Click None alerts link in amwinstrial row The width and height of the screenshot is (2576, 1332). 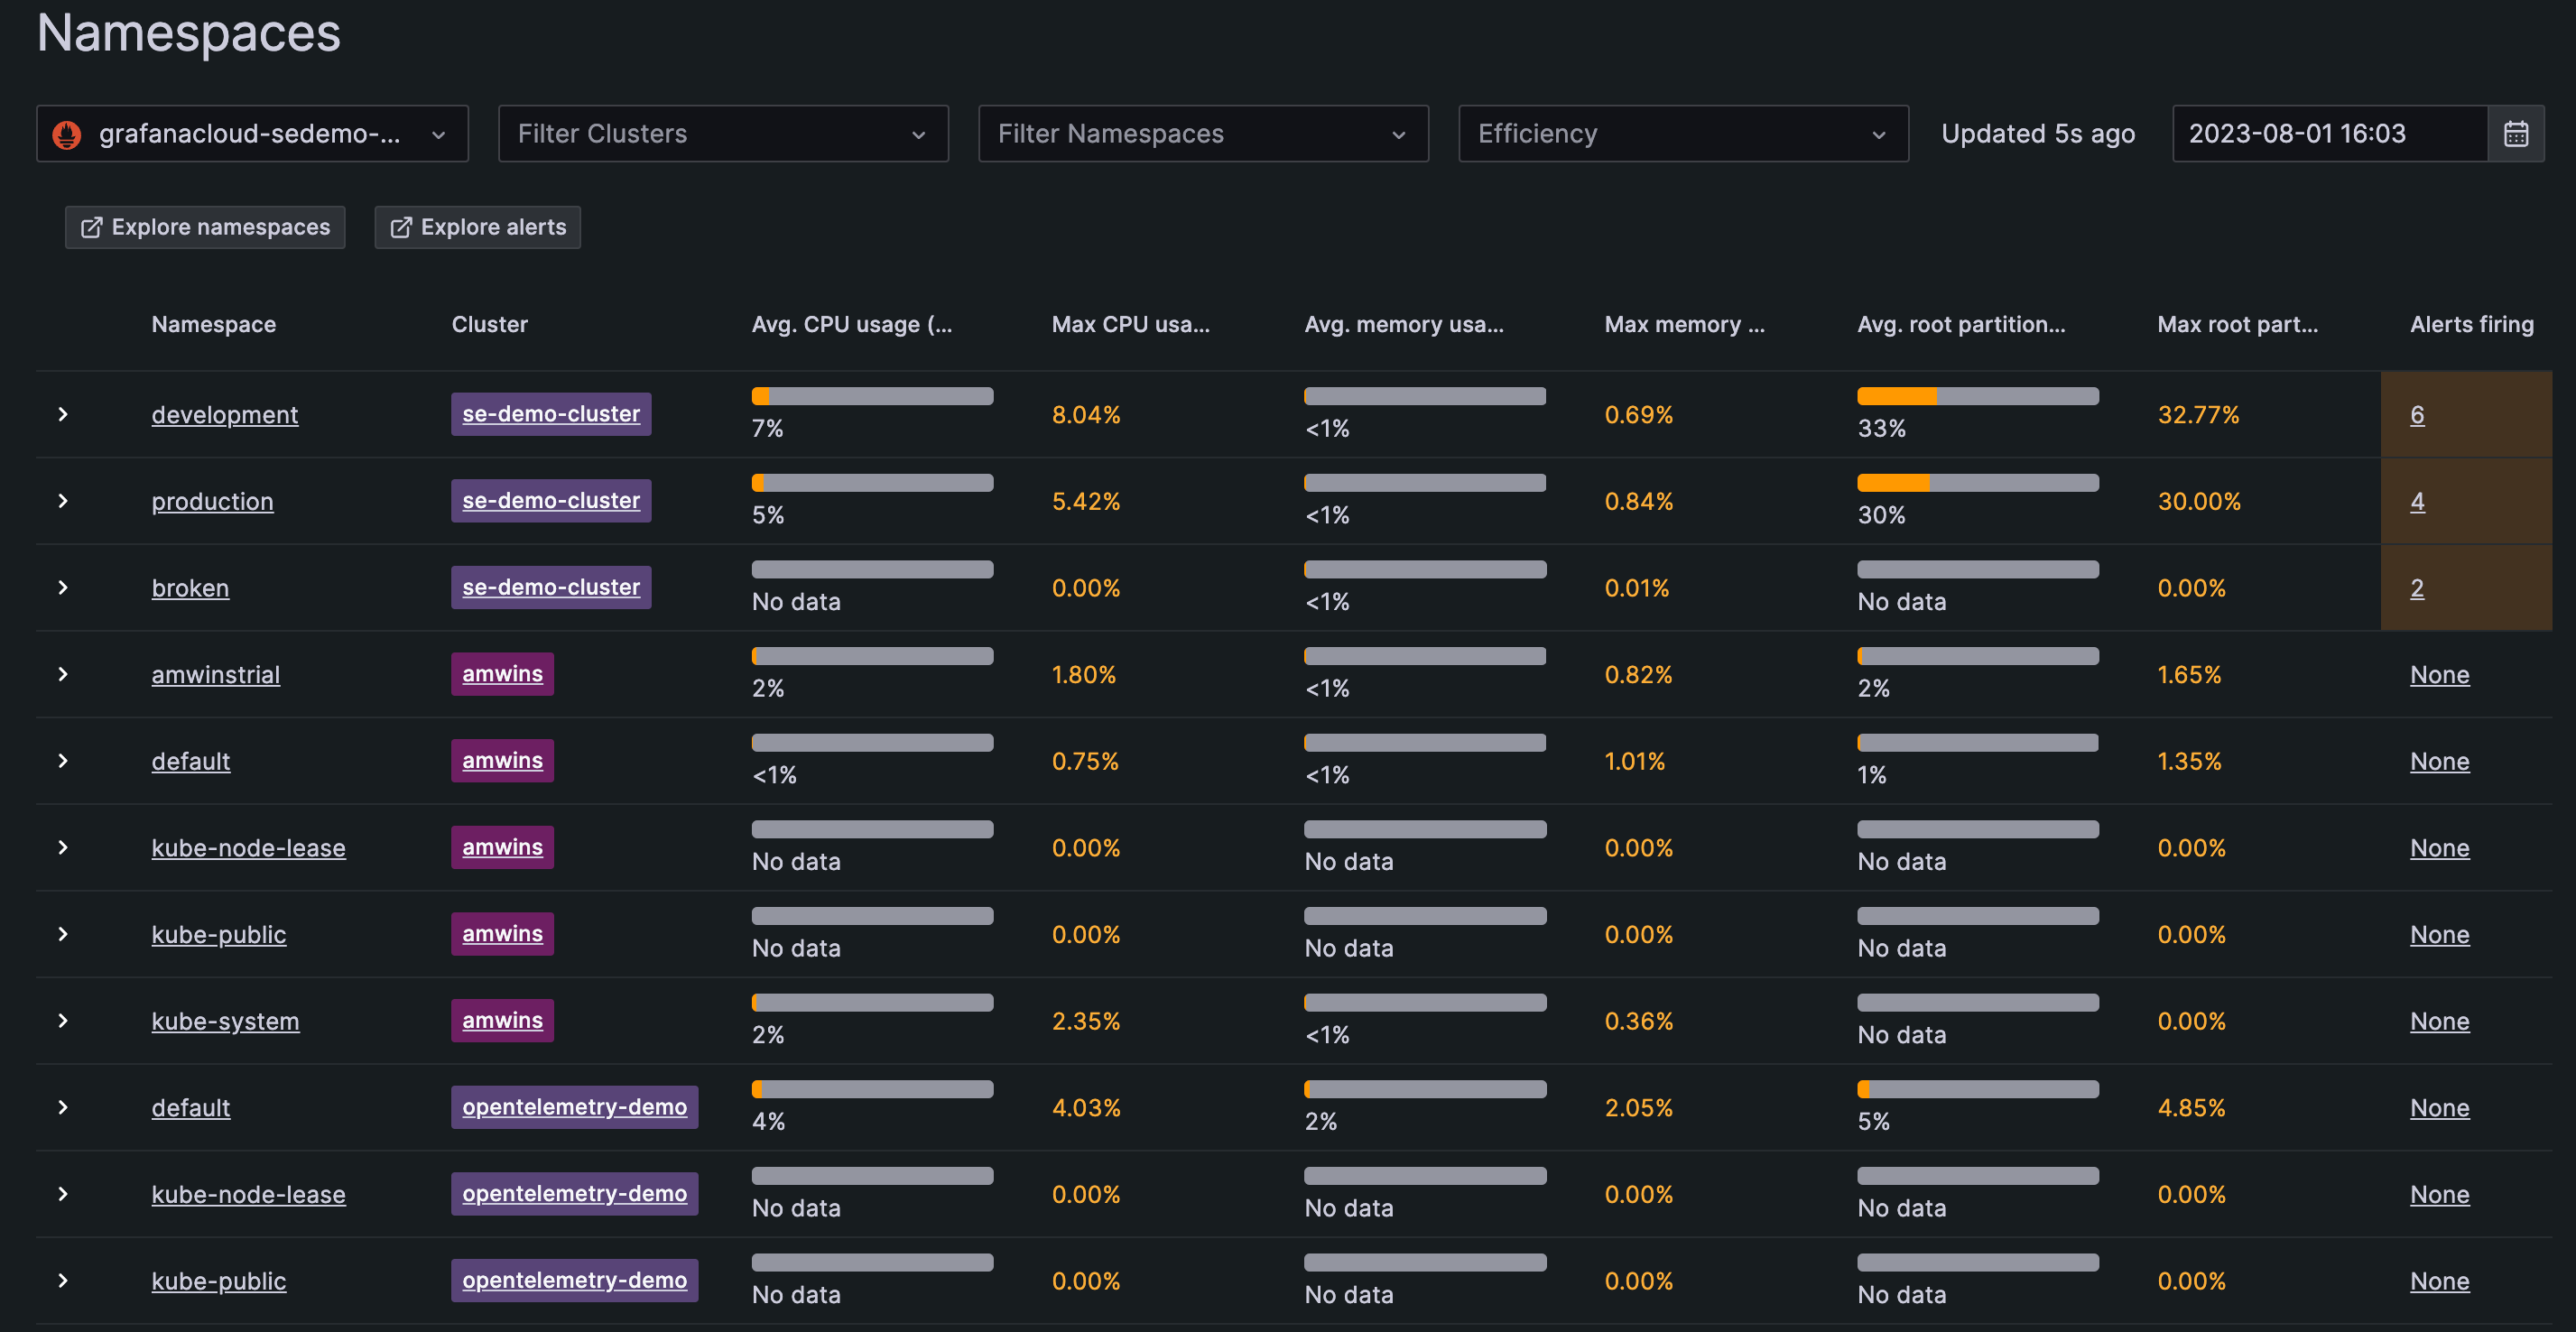pyautogui.click(x=2439, y=674)
